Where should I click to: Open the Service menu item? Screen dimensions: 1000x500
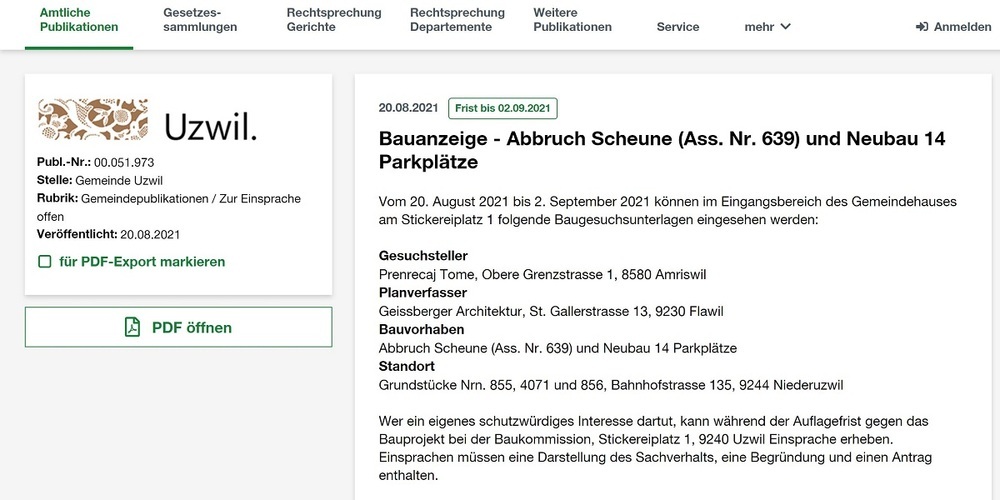678,27
